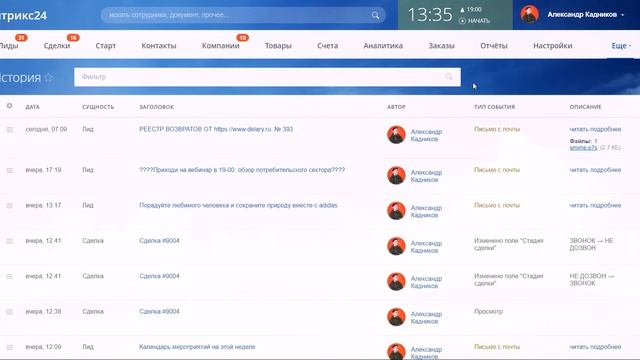Open Александр Кадников user menu dropdown
640x360 pixels.
pos(586,15)
